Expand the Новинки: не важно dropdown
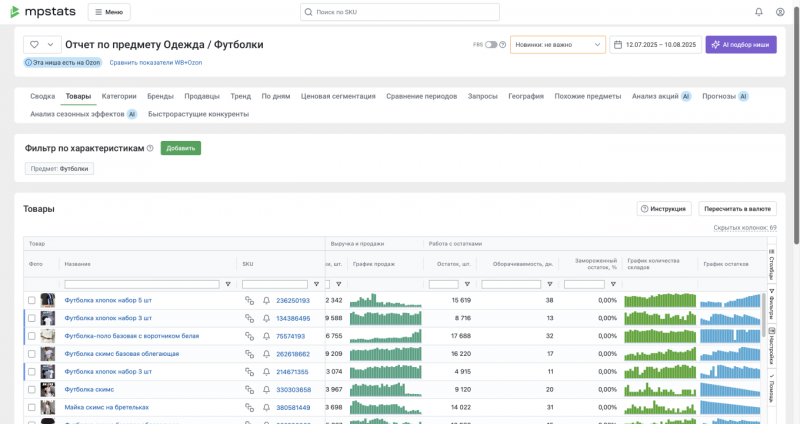This screenshot has width=800, height=424. pos(557,45)
